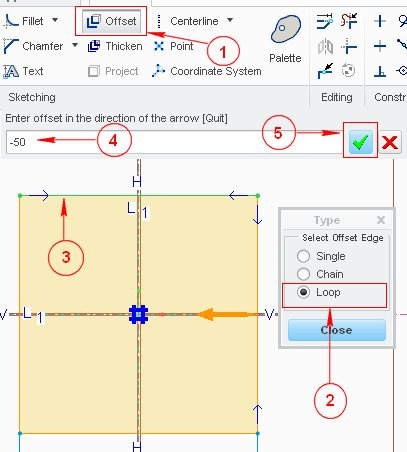Choose the Chain offset edge option

[320, 274]
